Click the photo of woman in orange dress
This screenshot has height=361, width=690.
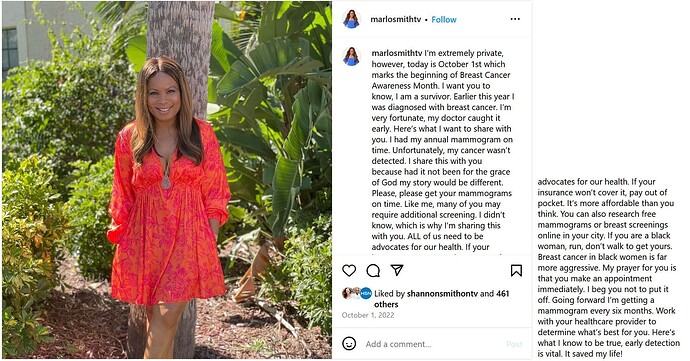(167, 180)
